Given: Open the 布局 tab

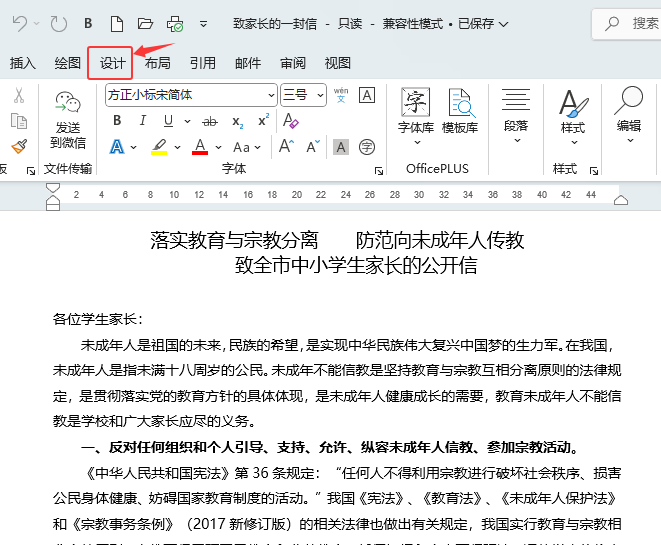Looking at the screenshot, I should (x=158, y=63).
